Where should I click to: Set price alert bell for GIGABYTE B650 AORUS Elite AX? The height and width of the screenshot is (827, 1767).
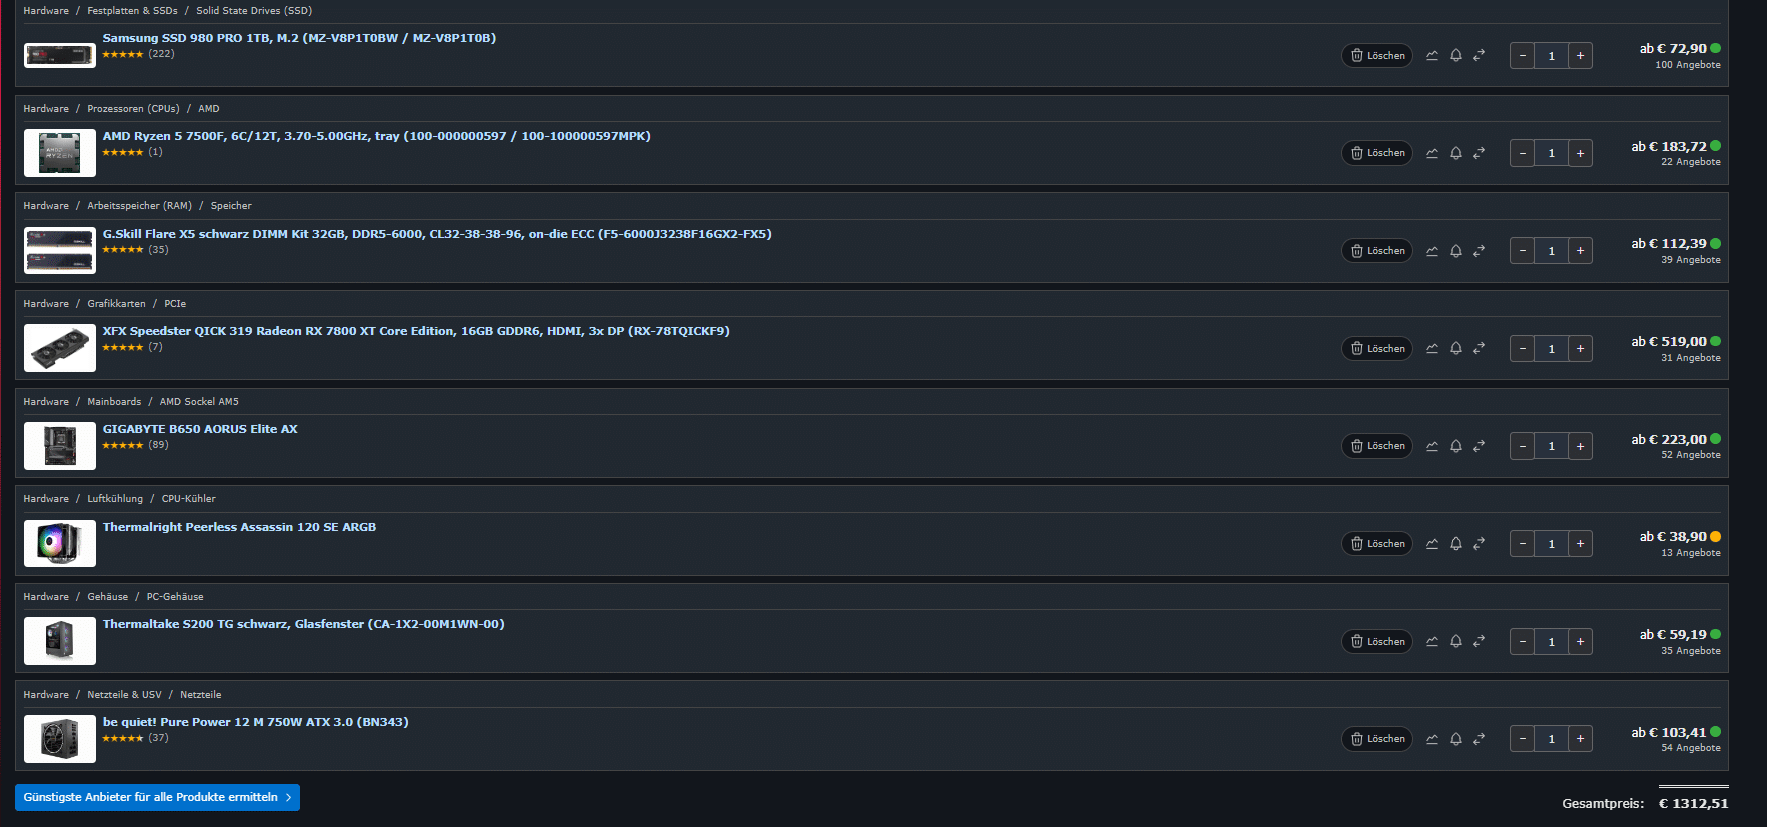pyautogui.click(x=1456, y=446)
